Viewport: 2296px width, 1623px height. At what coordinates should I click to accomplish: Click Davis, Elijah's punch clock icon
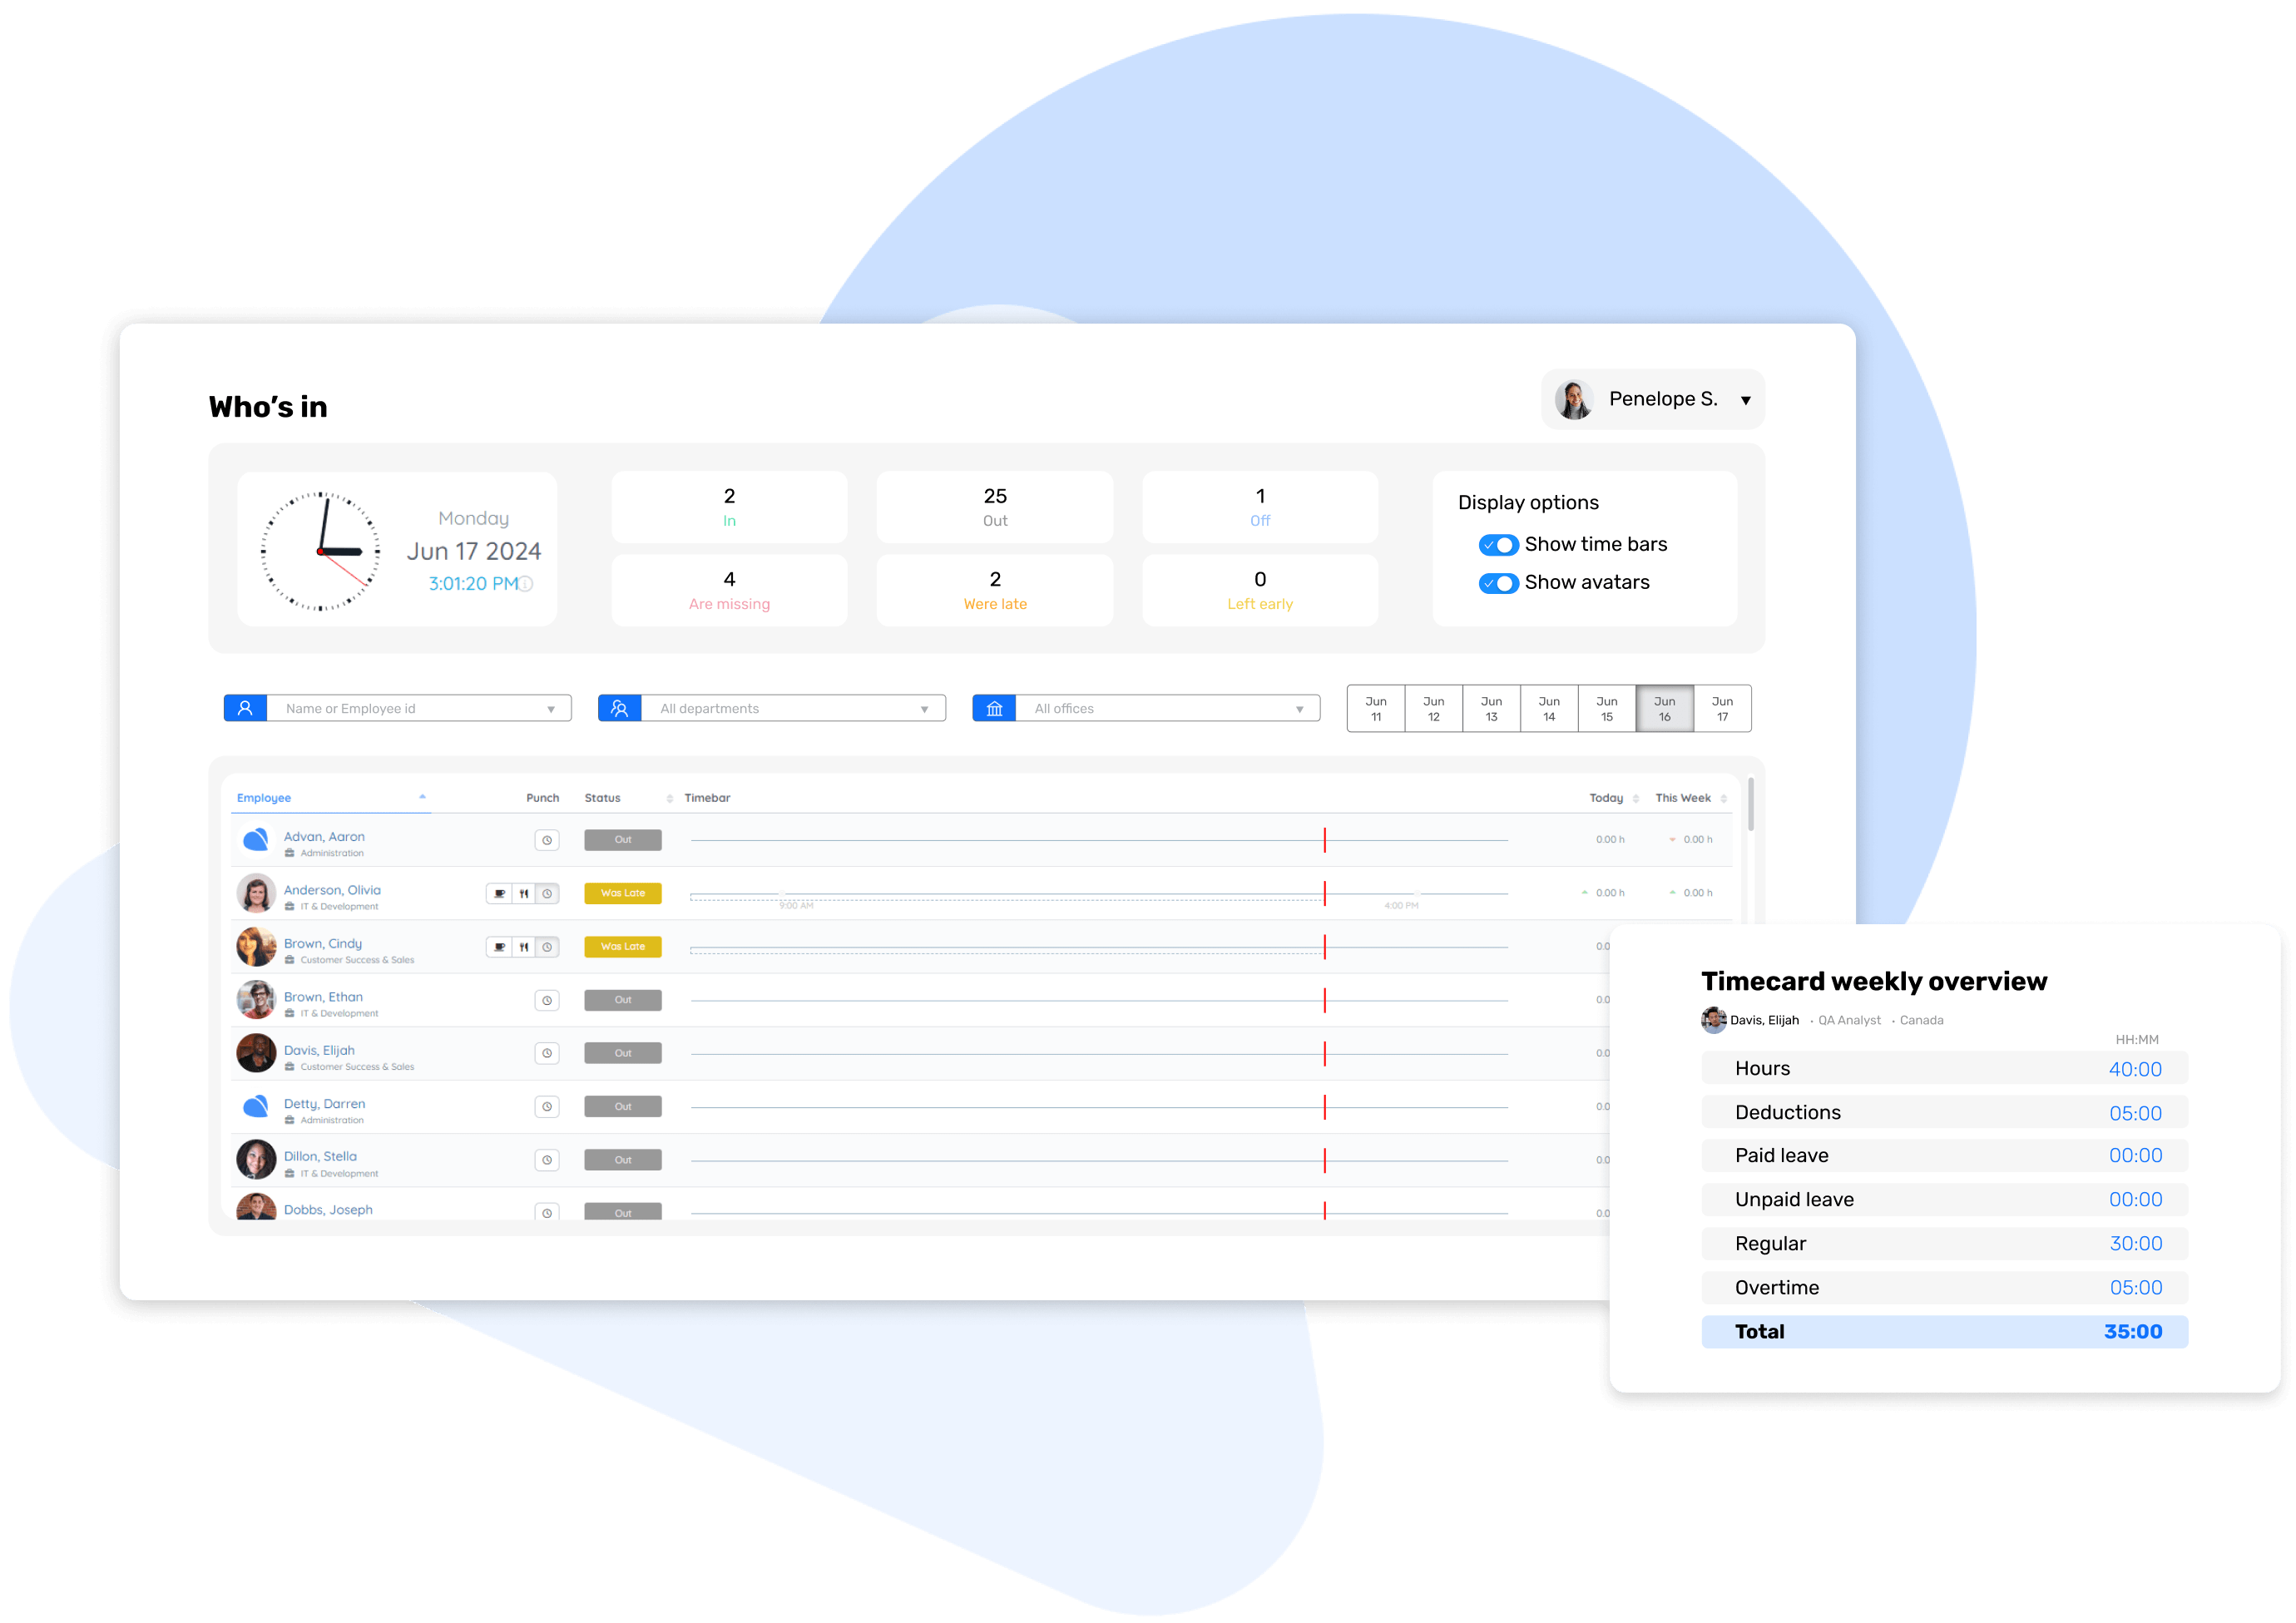point(547,1053)
